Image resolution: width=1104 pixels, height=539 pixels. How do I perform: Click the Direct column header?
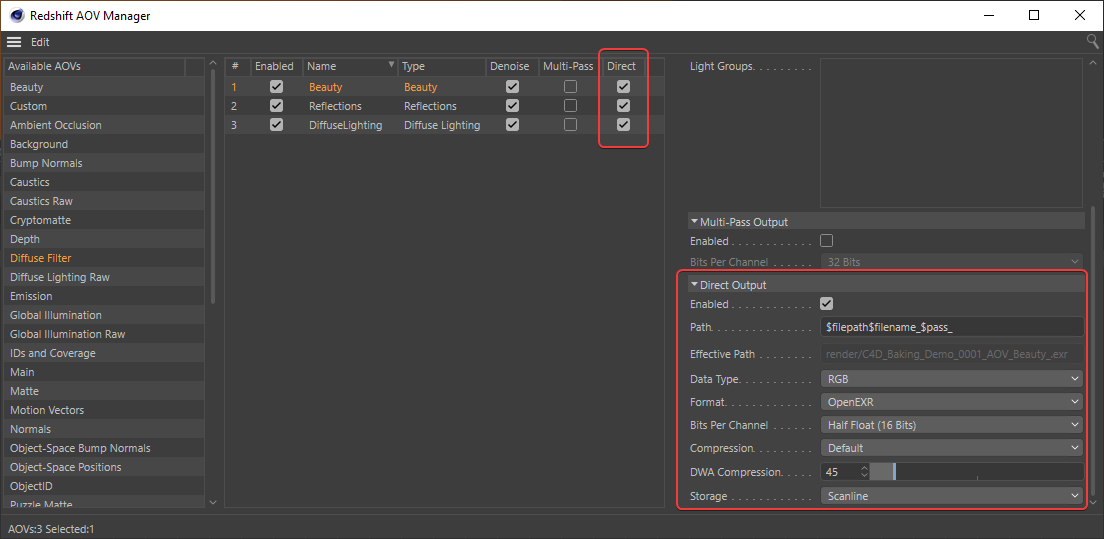point(622,66)
